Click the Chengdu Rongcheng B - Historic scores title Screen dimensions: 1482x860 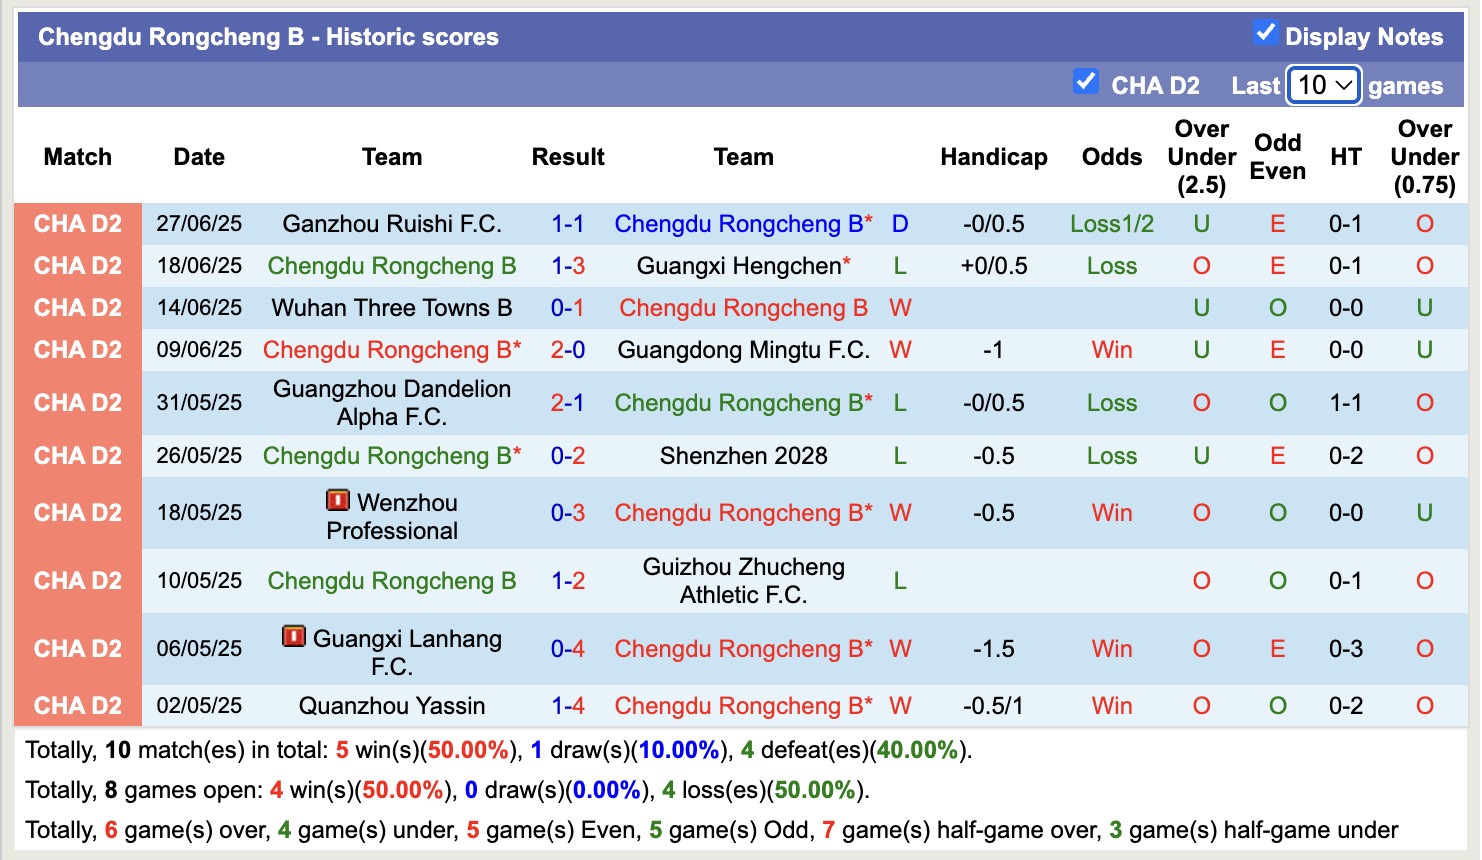tap(265, 37)
